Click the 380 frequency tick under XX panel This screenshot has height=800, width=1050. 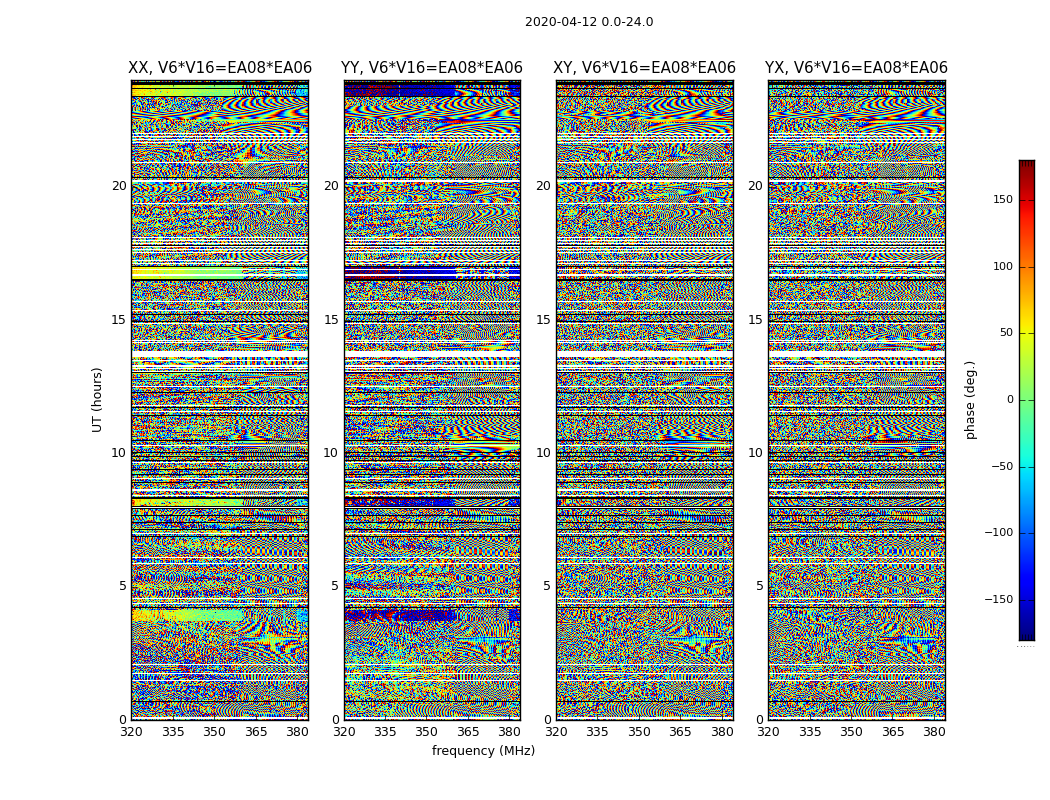click(297, 732)
